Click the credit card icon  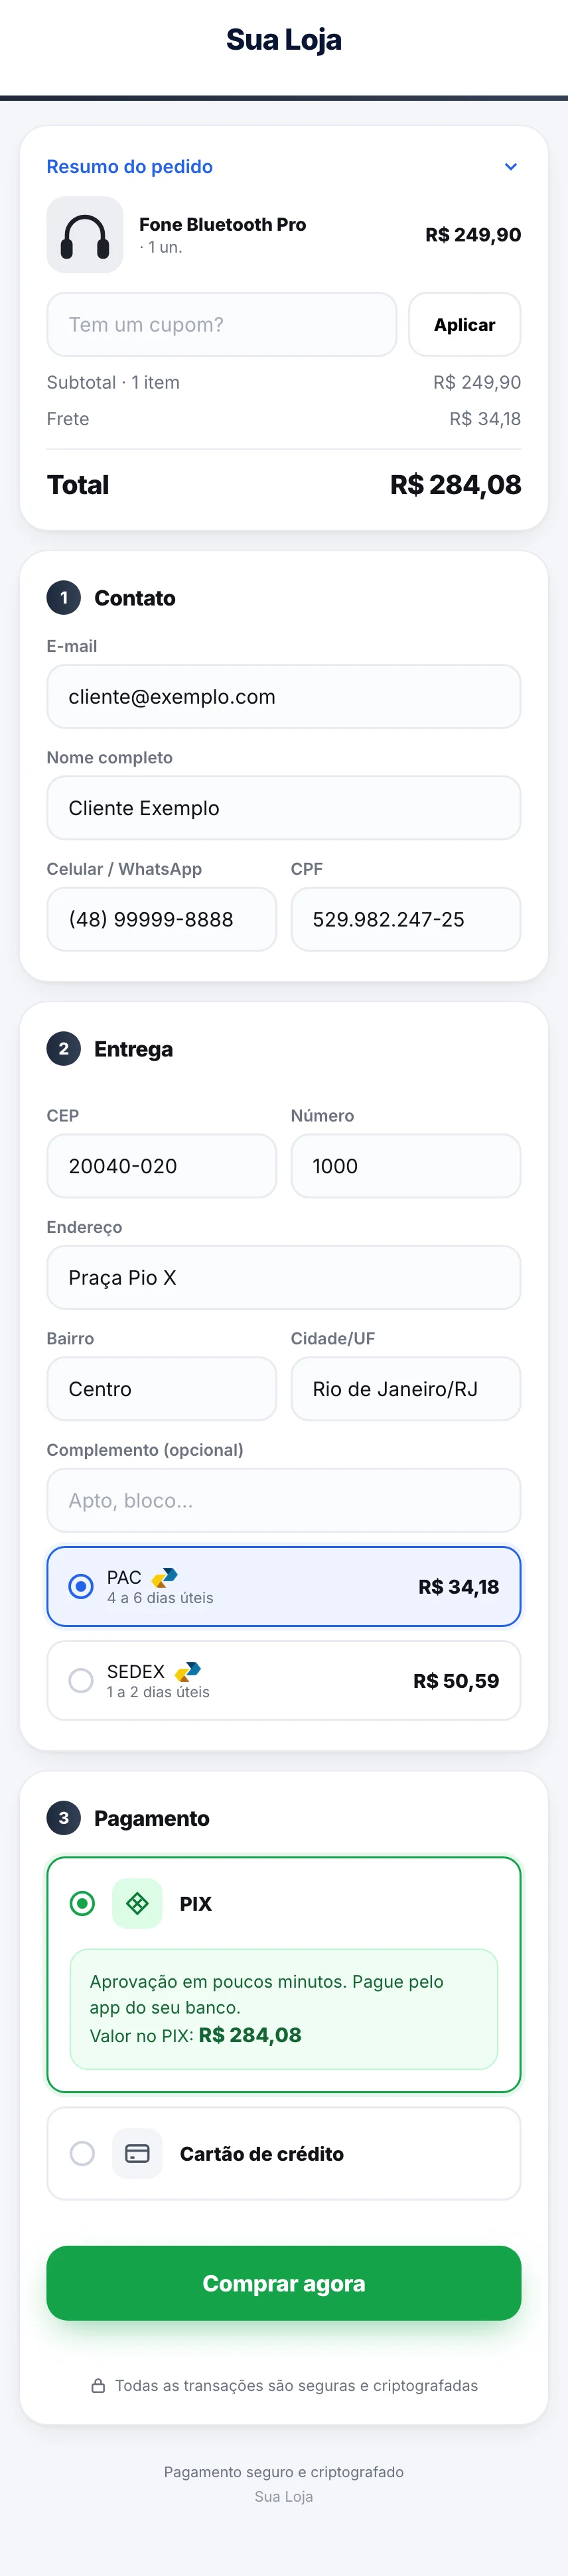[137, 2153]
